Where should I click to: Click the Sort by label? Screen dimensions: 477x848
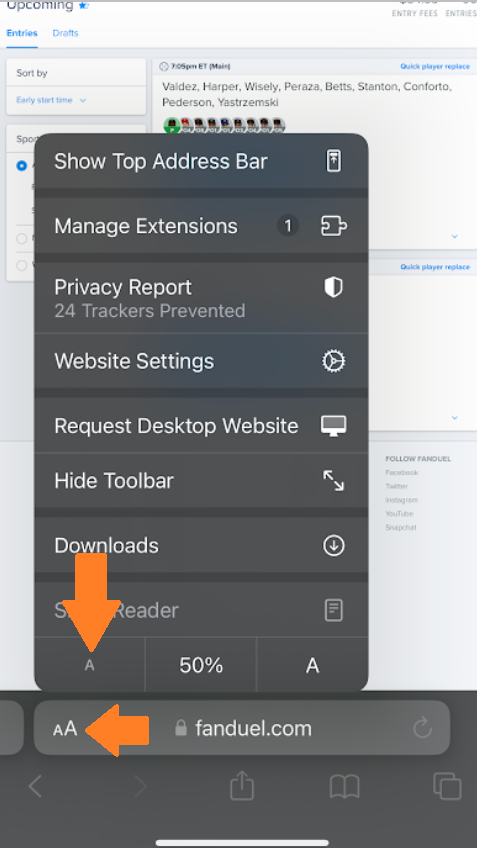pyautogui.click(x=31, y=72)
